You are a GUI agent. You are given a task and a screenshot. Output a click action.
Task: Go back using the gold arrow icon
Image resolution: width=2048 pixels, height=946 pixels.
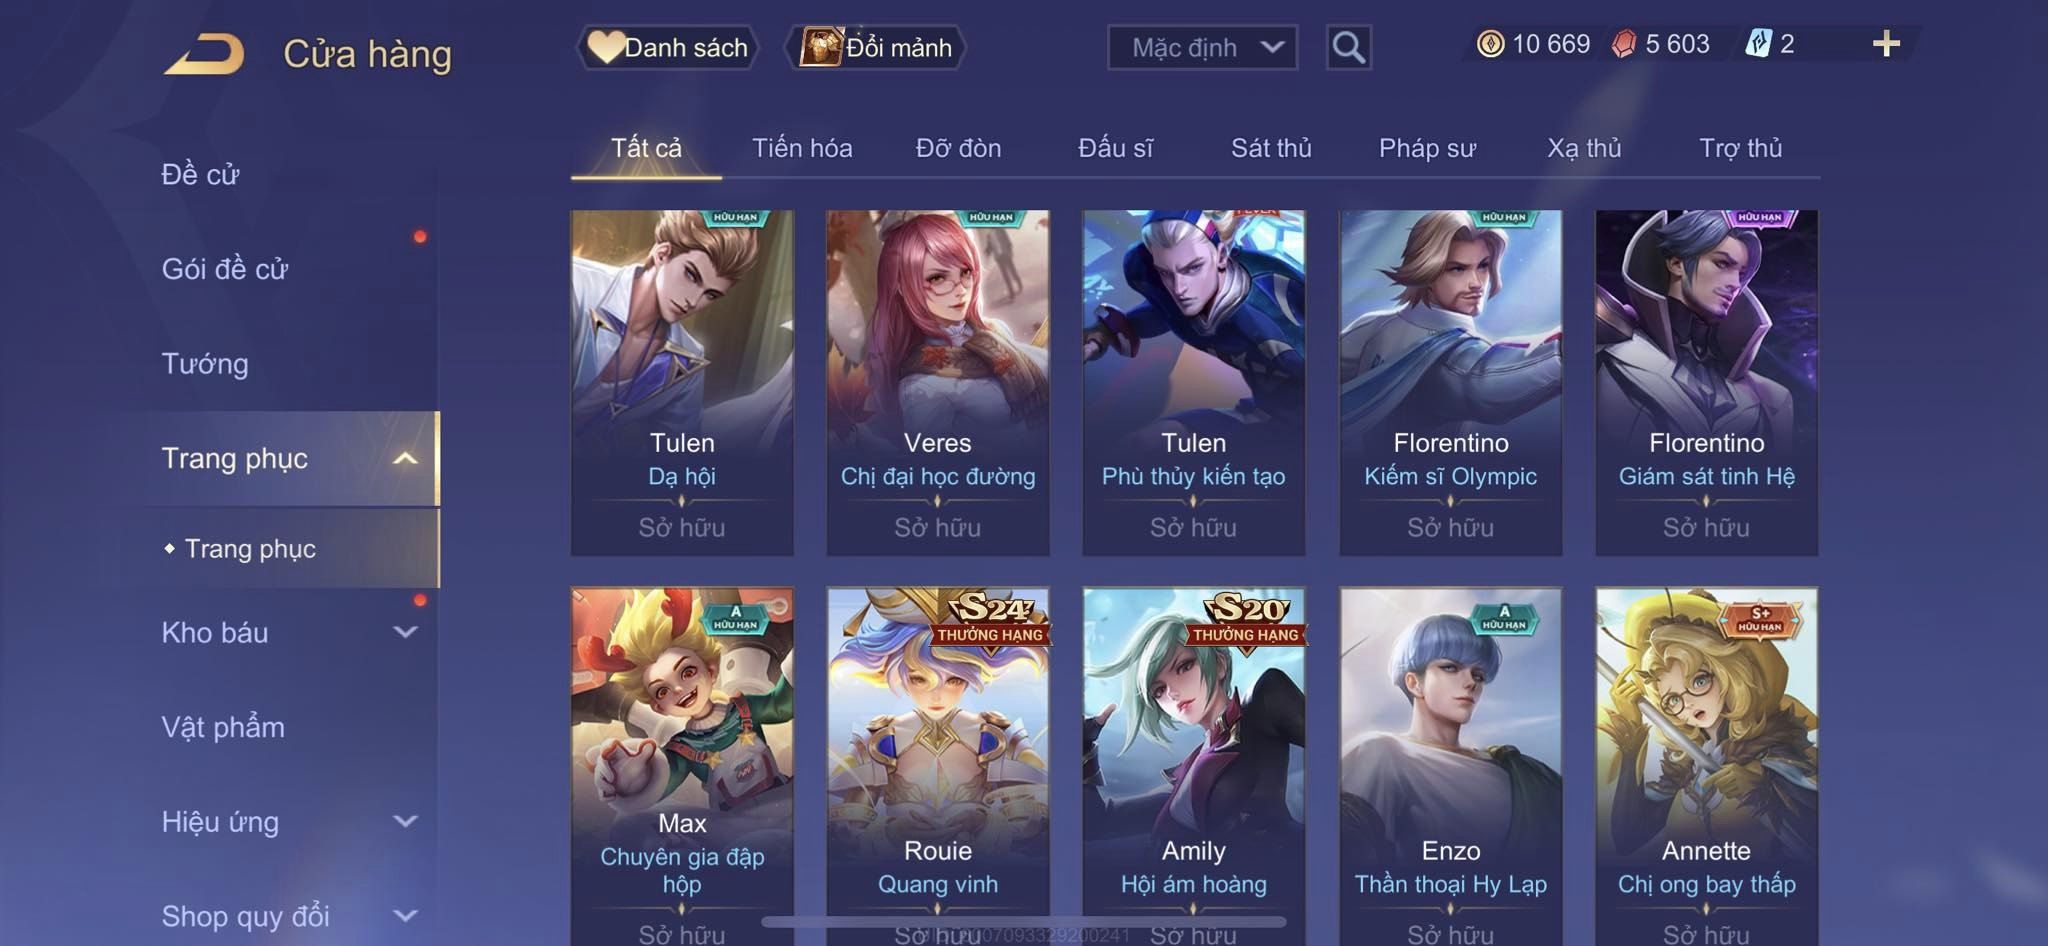(x=205, y=54)
